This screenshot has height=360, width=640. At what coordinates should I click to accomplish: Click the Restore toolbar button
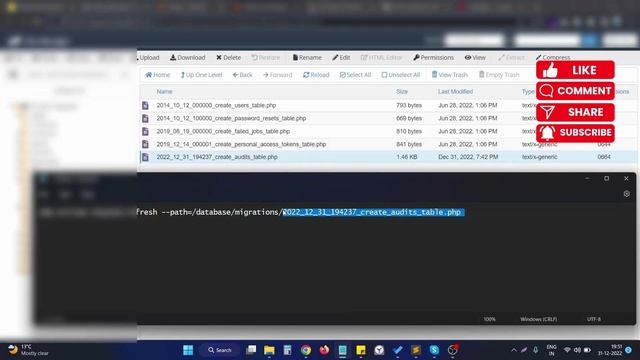[266, 58]
